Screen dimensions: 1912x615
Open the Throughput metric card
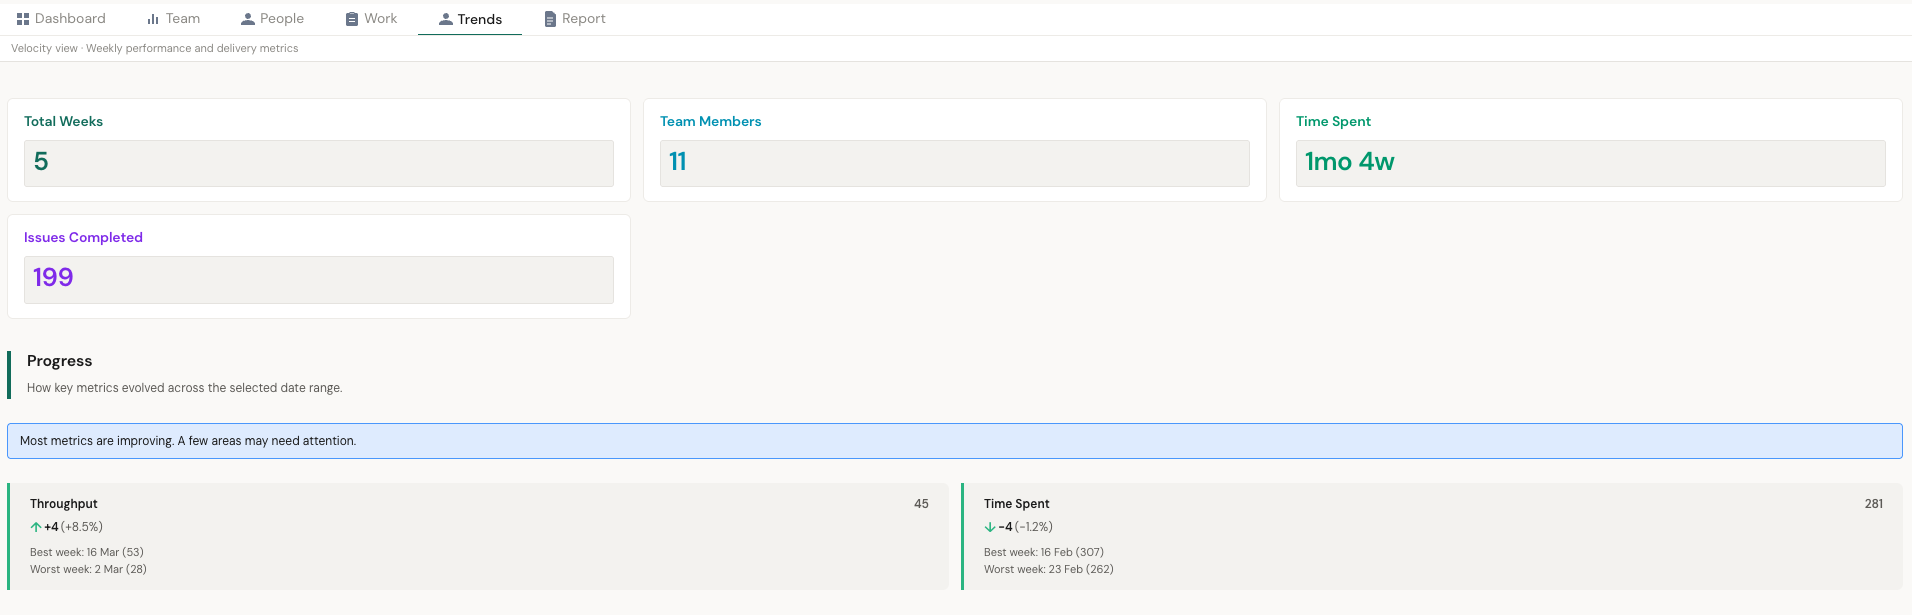tap(479, 536)
